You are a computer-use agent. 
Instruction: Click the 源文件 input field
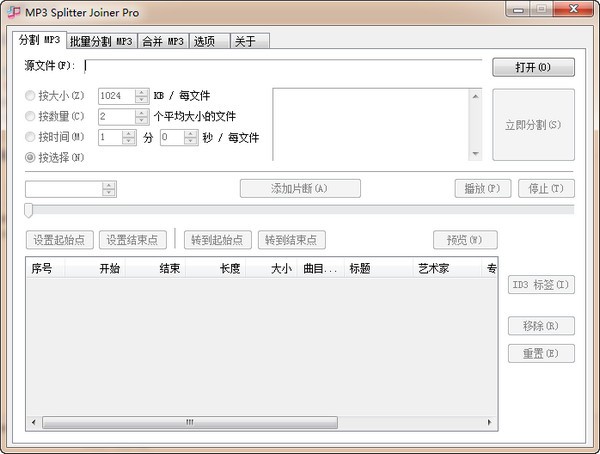click(x=283, y=66)
